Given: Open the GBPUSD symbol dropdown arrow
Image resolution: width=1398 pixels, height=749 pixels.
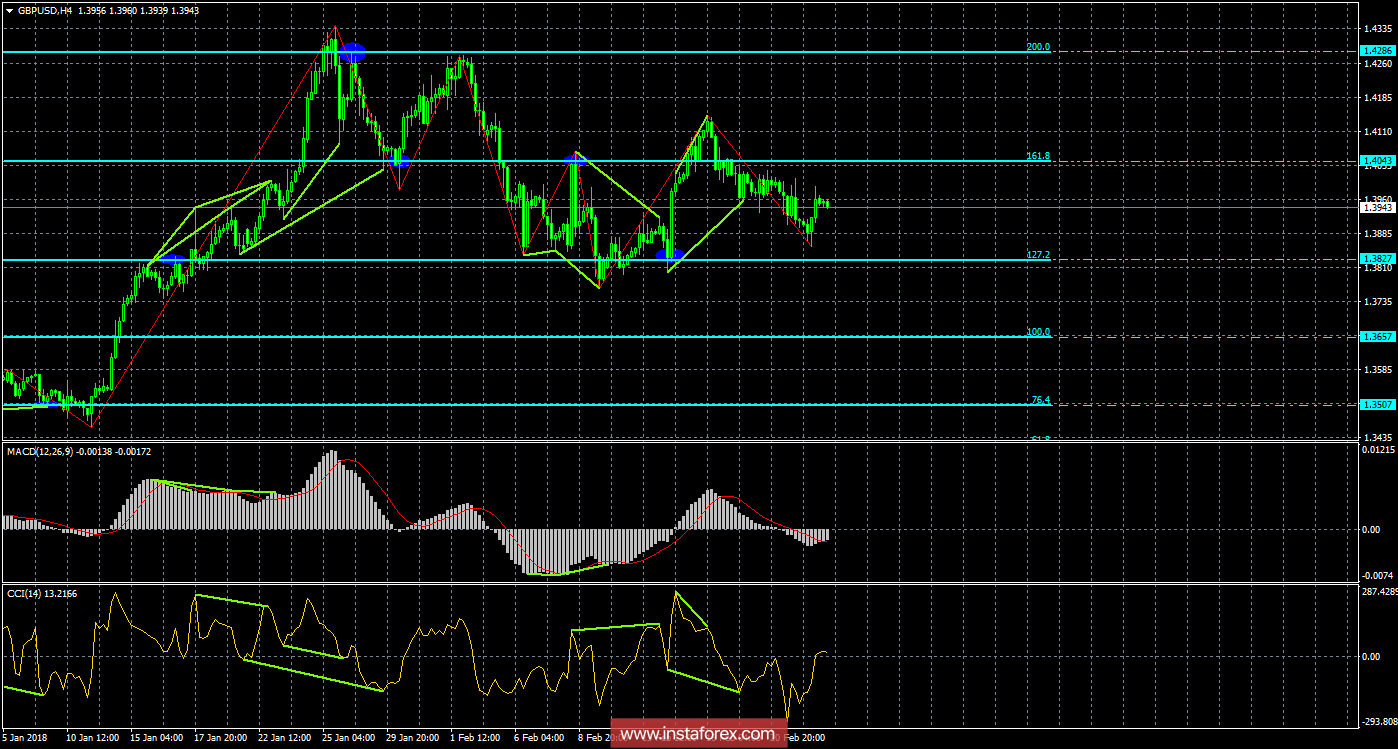Looking at the screenshot, I should [9, 10].
